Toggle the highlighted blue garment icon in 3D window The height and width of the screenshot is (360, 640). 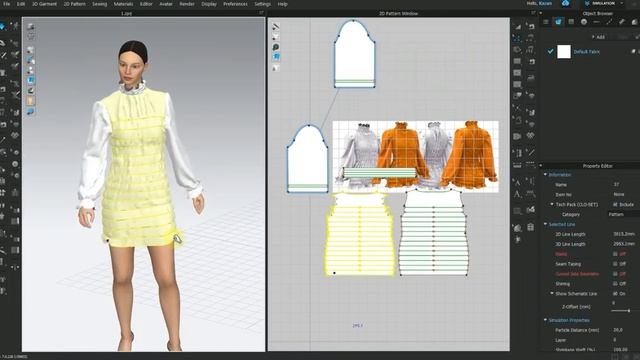(x=31, y=80)
